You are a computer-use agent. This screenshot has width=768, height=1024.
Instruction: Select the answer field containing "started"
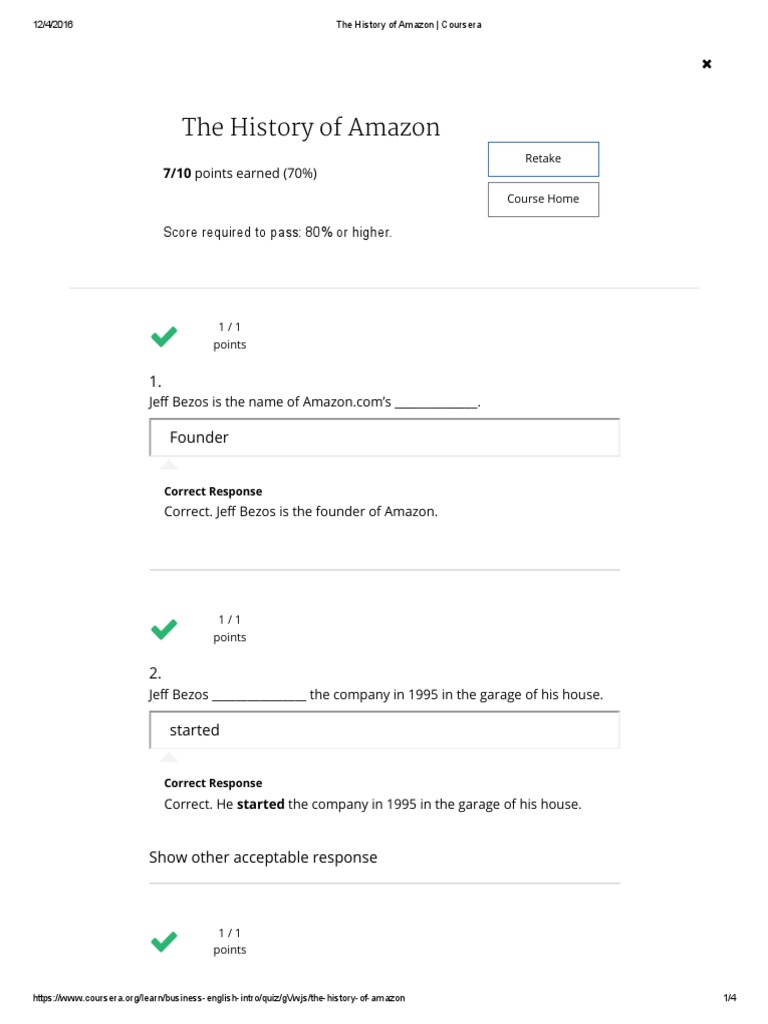(x=384, y=730)
